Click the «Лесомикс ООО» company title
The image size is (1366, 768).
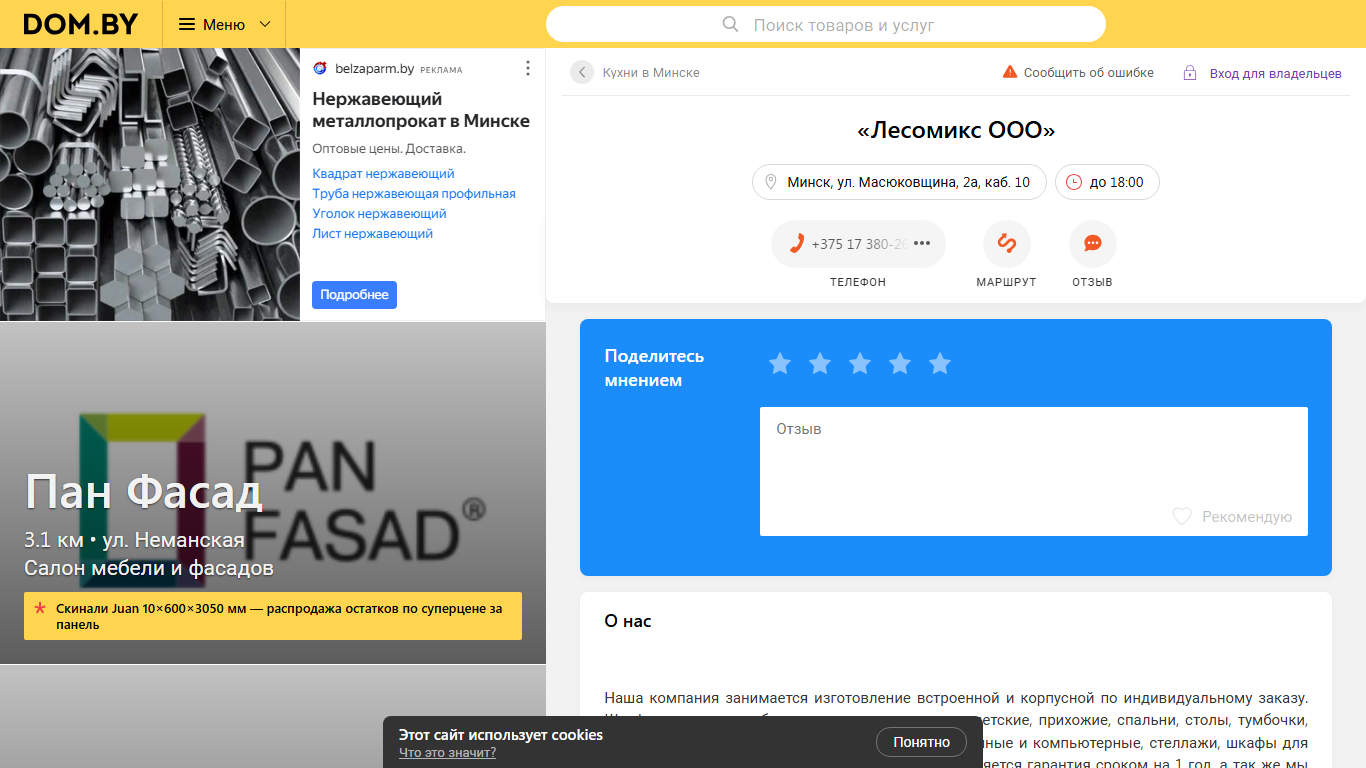pyautogui.click(x=956, y=130)
